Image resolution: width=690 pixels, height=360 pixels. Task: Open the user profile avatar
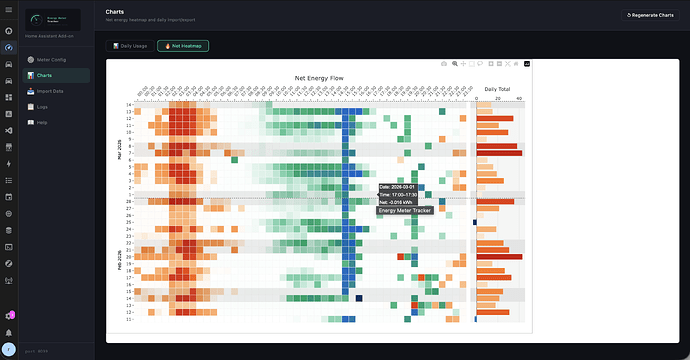point(9,349)
